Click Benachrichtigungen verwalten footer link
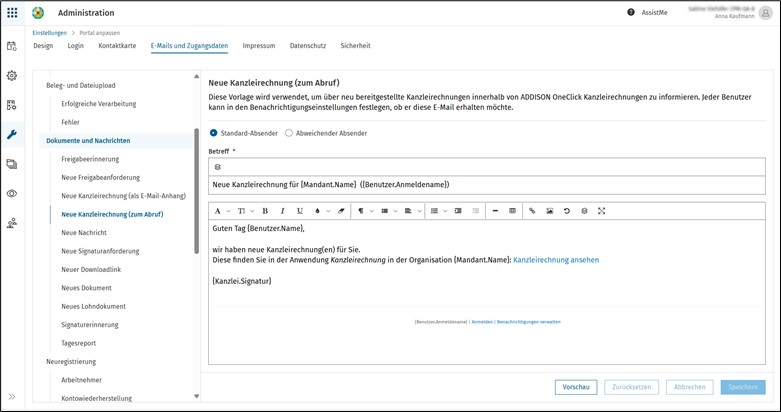The height and width of the screenshot is (412, 781). 529,322
